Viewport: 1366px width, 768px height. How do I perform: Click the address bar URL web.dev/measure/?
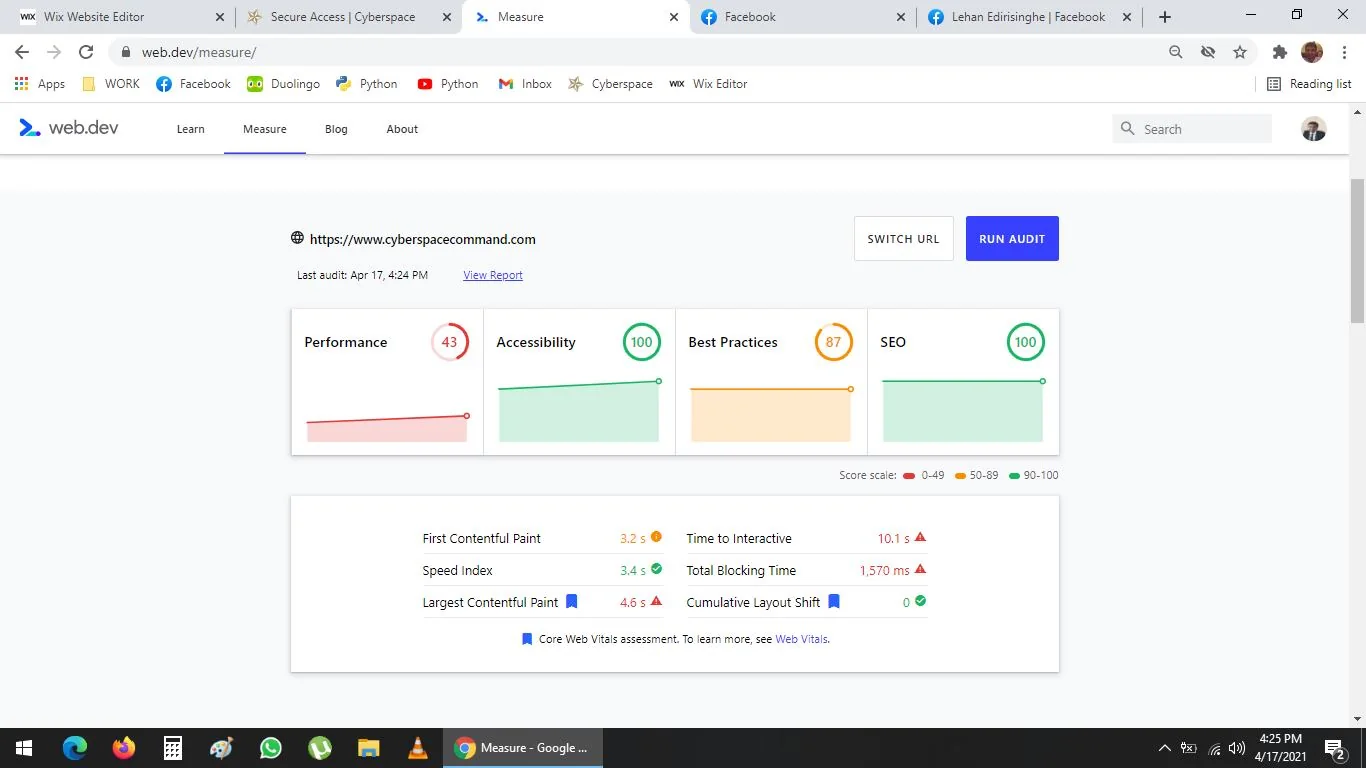tap(198, 52)
